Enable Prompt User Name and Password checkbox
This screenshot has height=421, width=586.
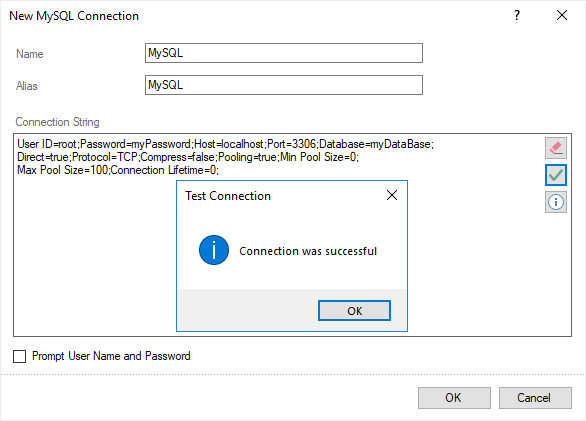click(x=20, y=356)
